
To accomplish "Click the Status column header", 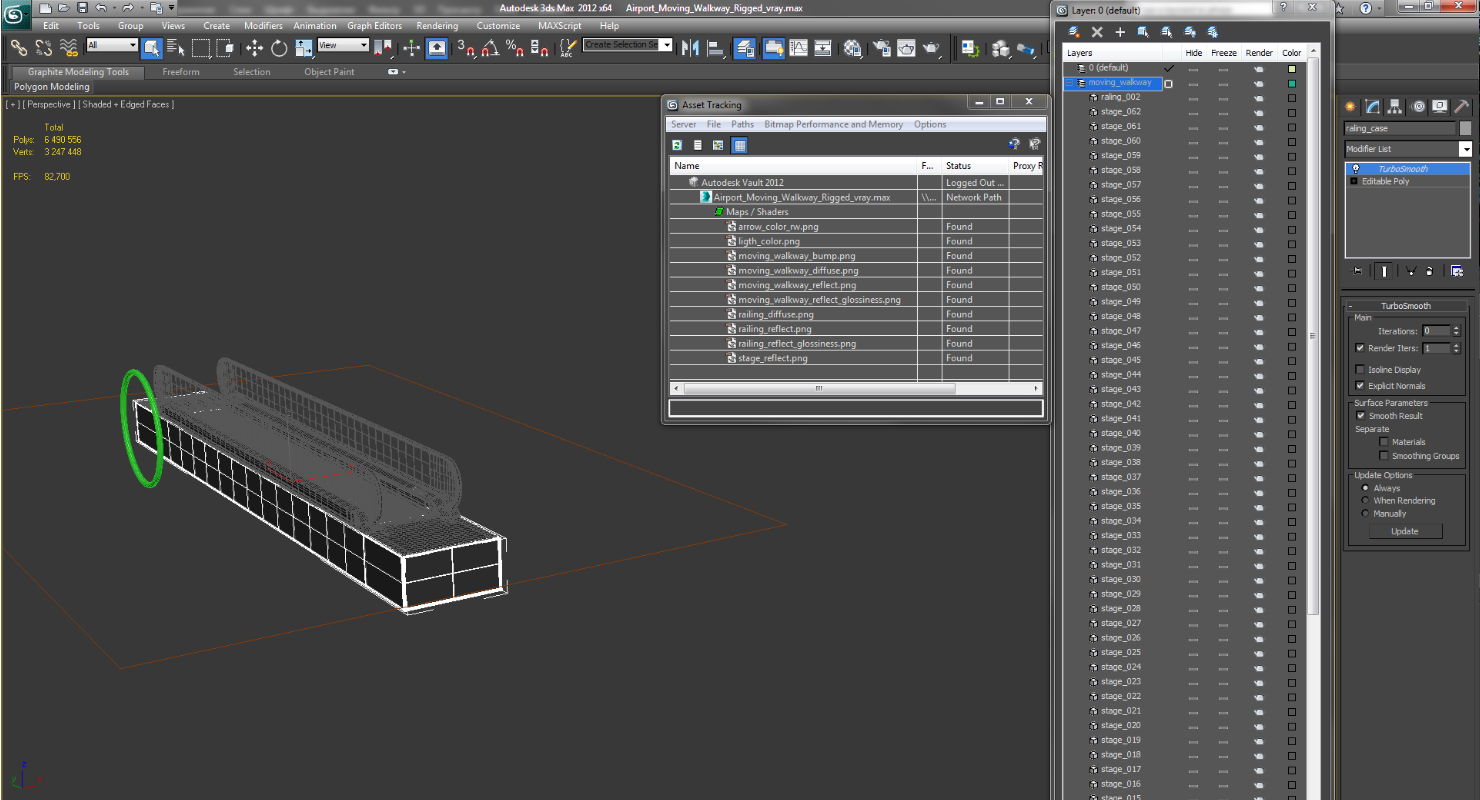I will click(975, 166).
